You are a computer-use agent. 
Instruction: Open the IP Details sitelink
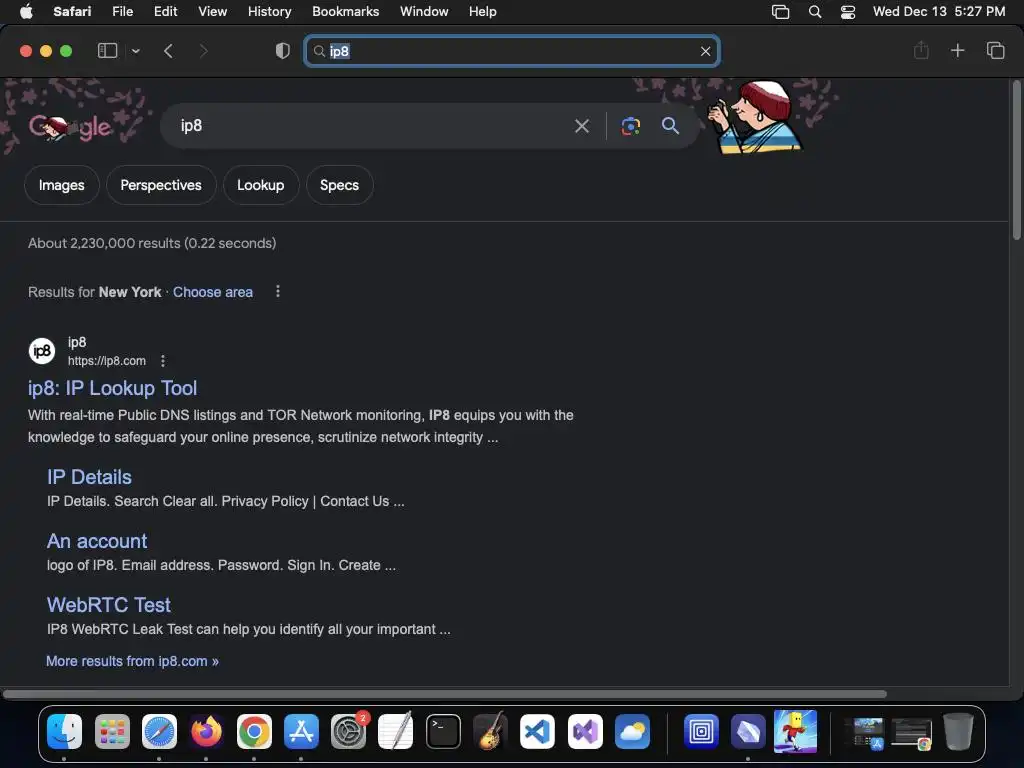pyautogui.click(x=89, y=477)
